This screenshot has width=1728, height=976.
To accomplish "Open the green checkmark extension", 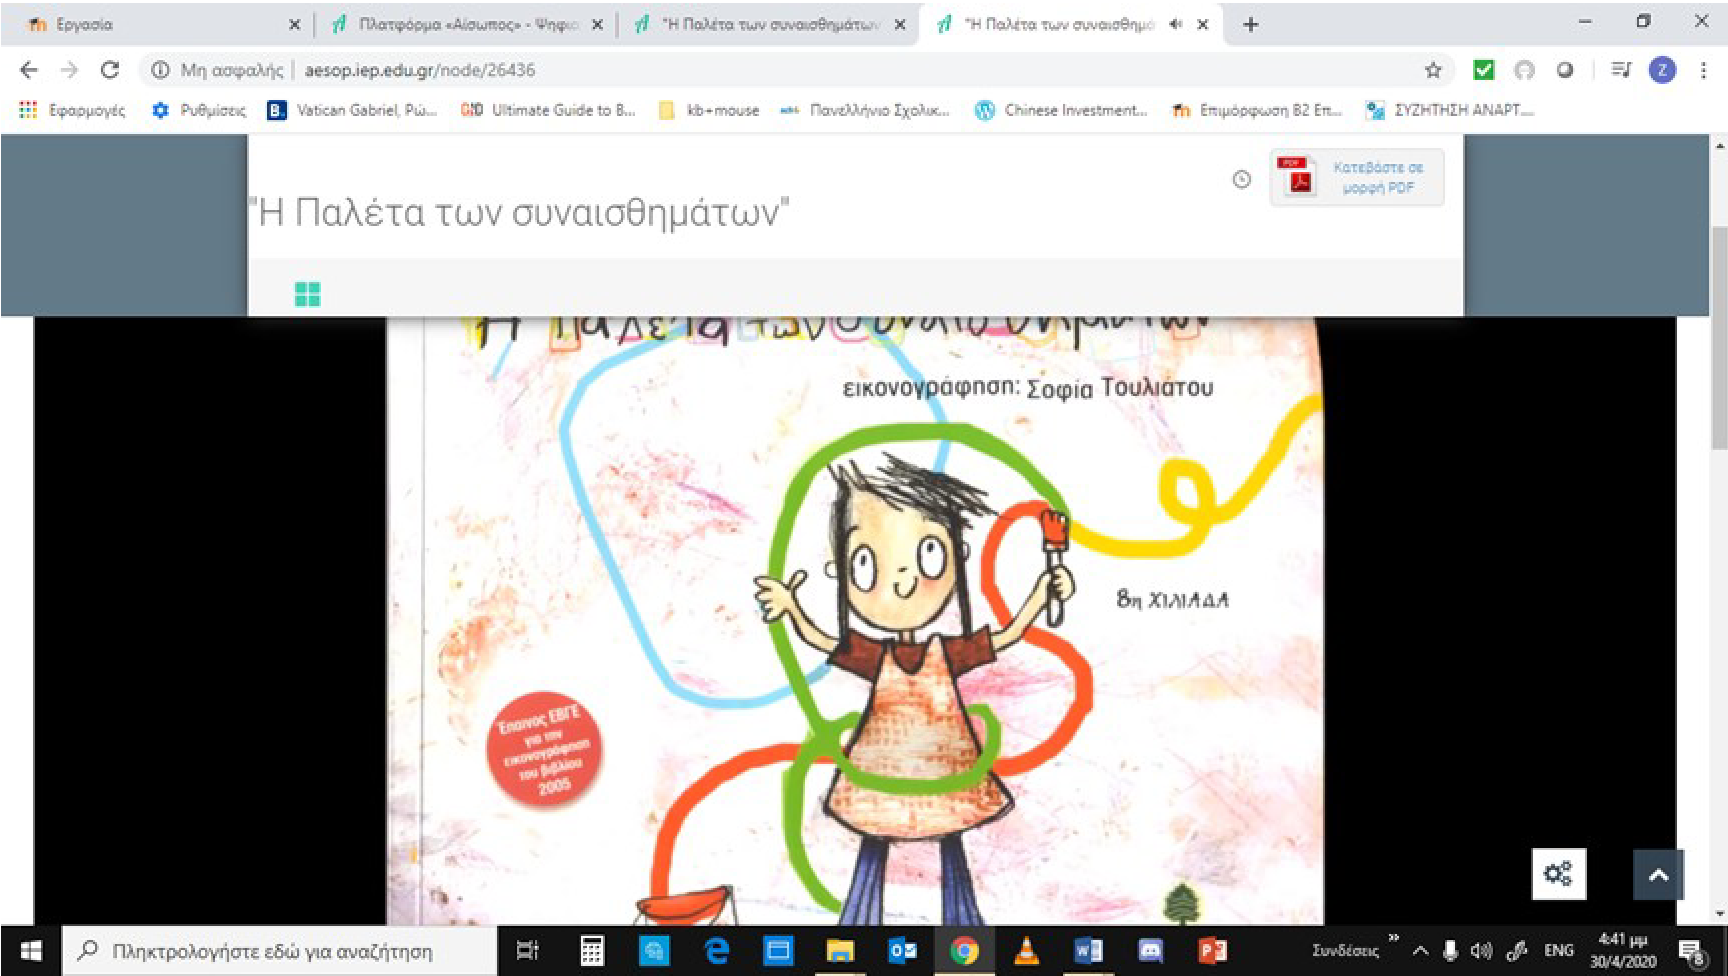I will pyautogui.click(x=1484, y=70).
